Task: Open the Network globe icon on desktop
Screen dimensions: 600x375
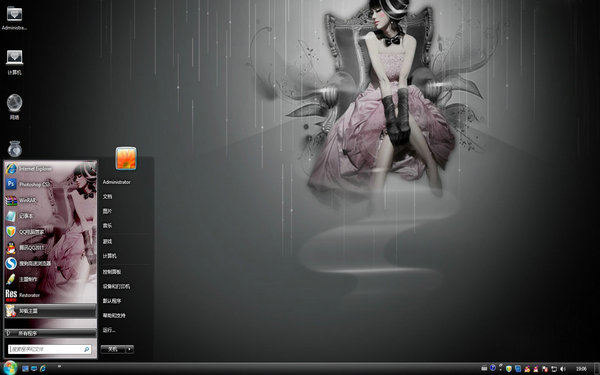Action: tap(15, 106)
